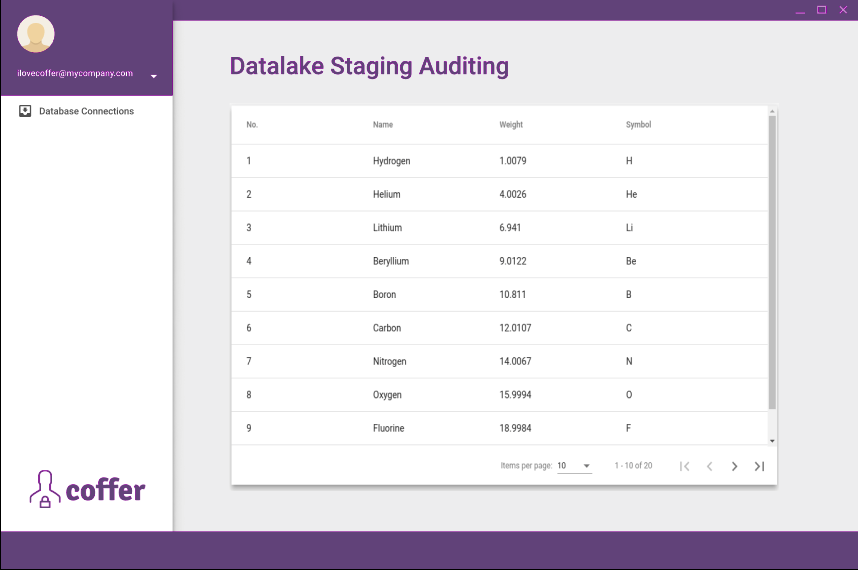Click the weight value 12.0107
Viewport: 858px width, 570px height.
pyautogui.click(x=515, y=328)
